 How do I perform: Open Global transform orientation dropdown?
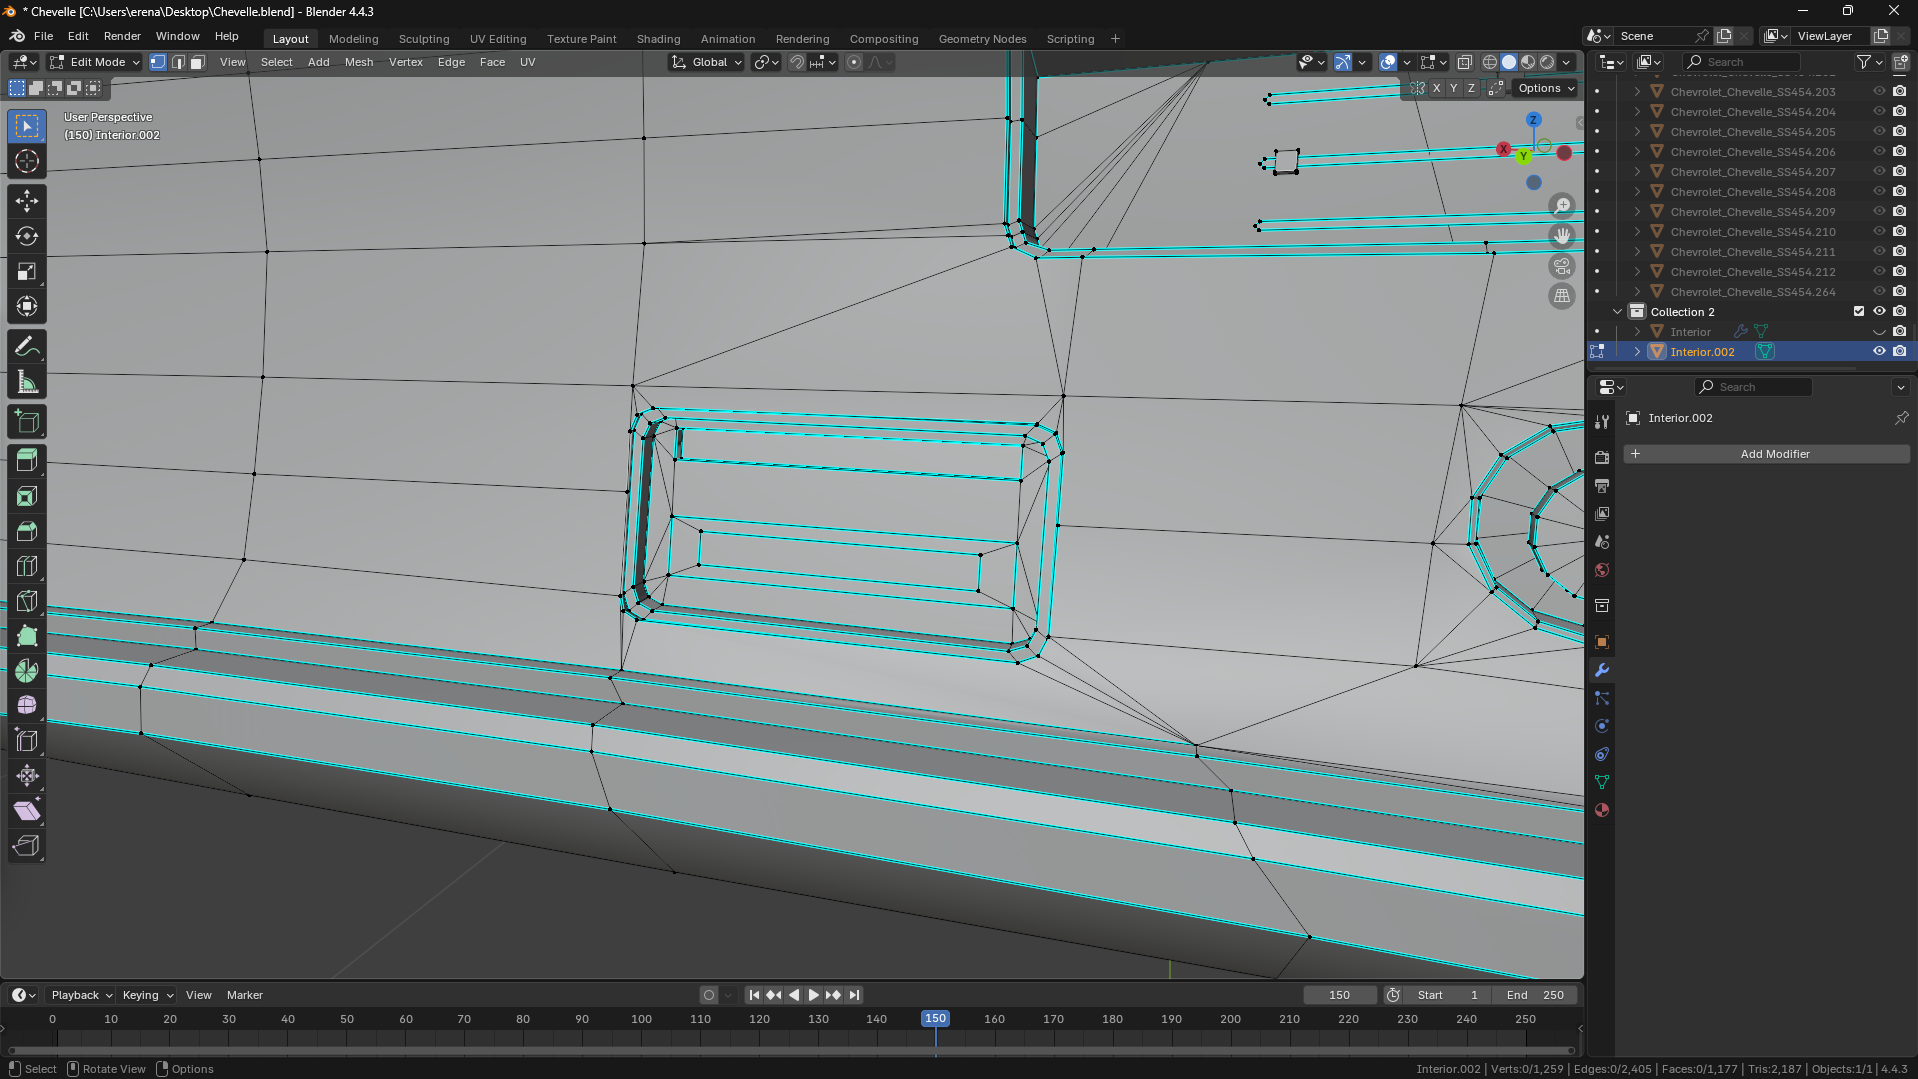(707, 62)
